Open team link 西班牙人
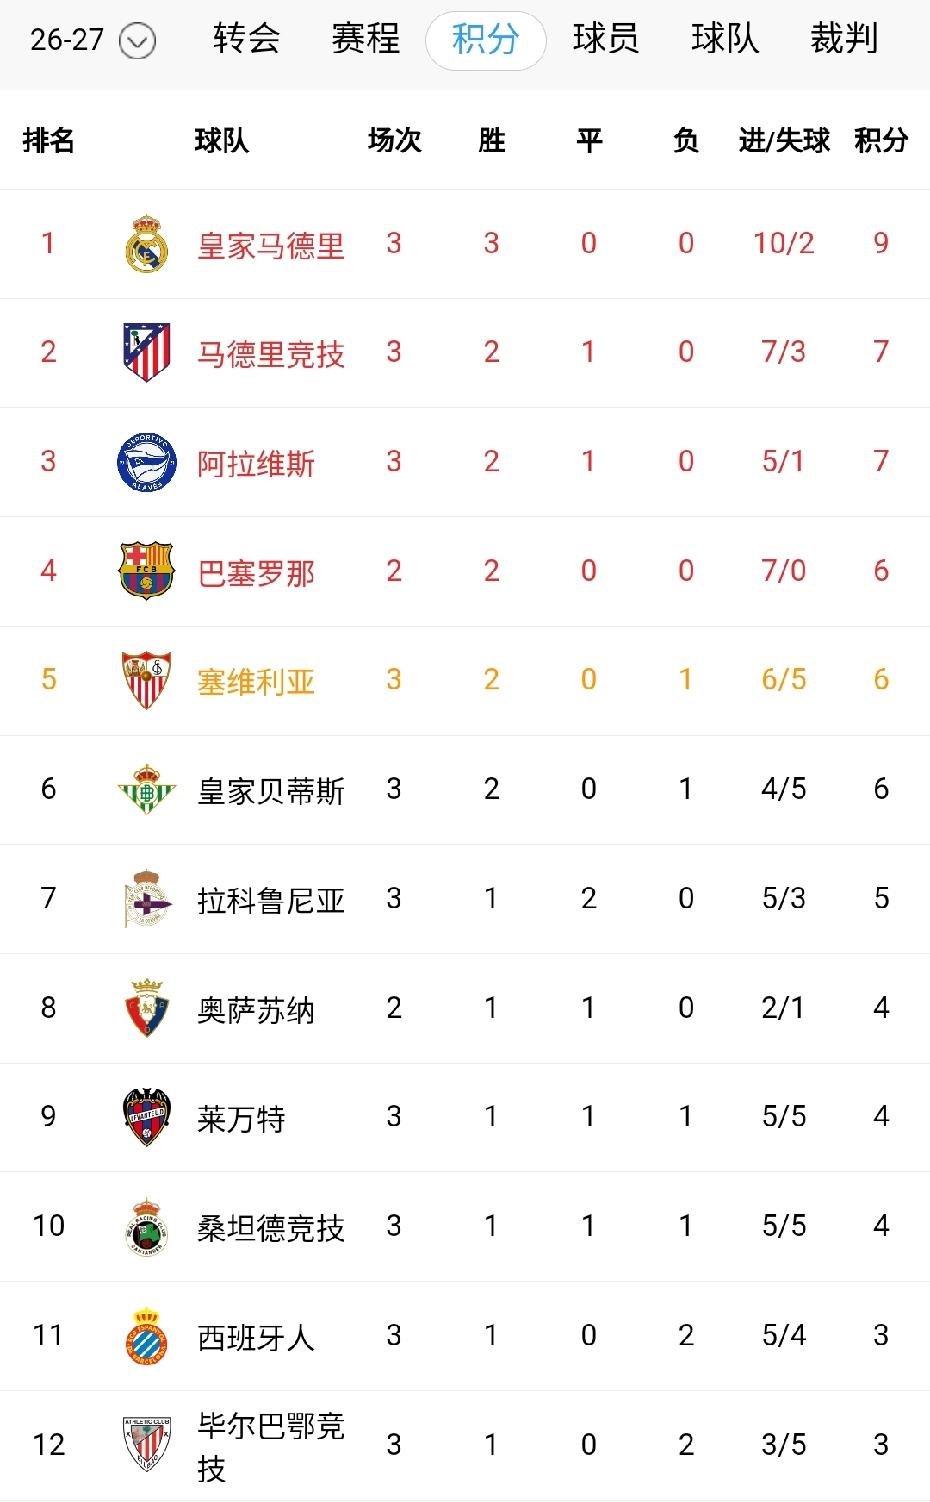The height and width of the screenshot is (1502, 930). pos(256,1337)
